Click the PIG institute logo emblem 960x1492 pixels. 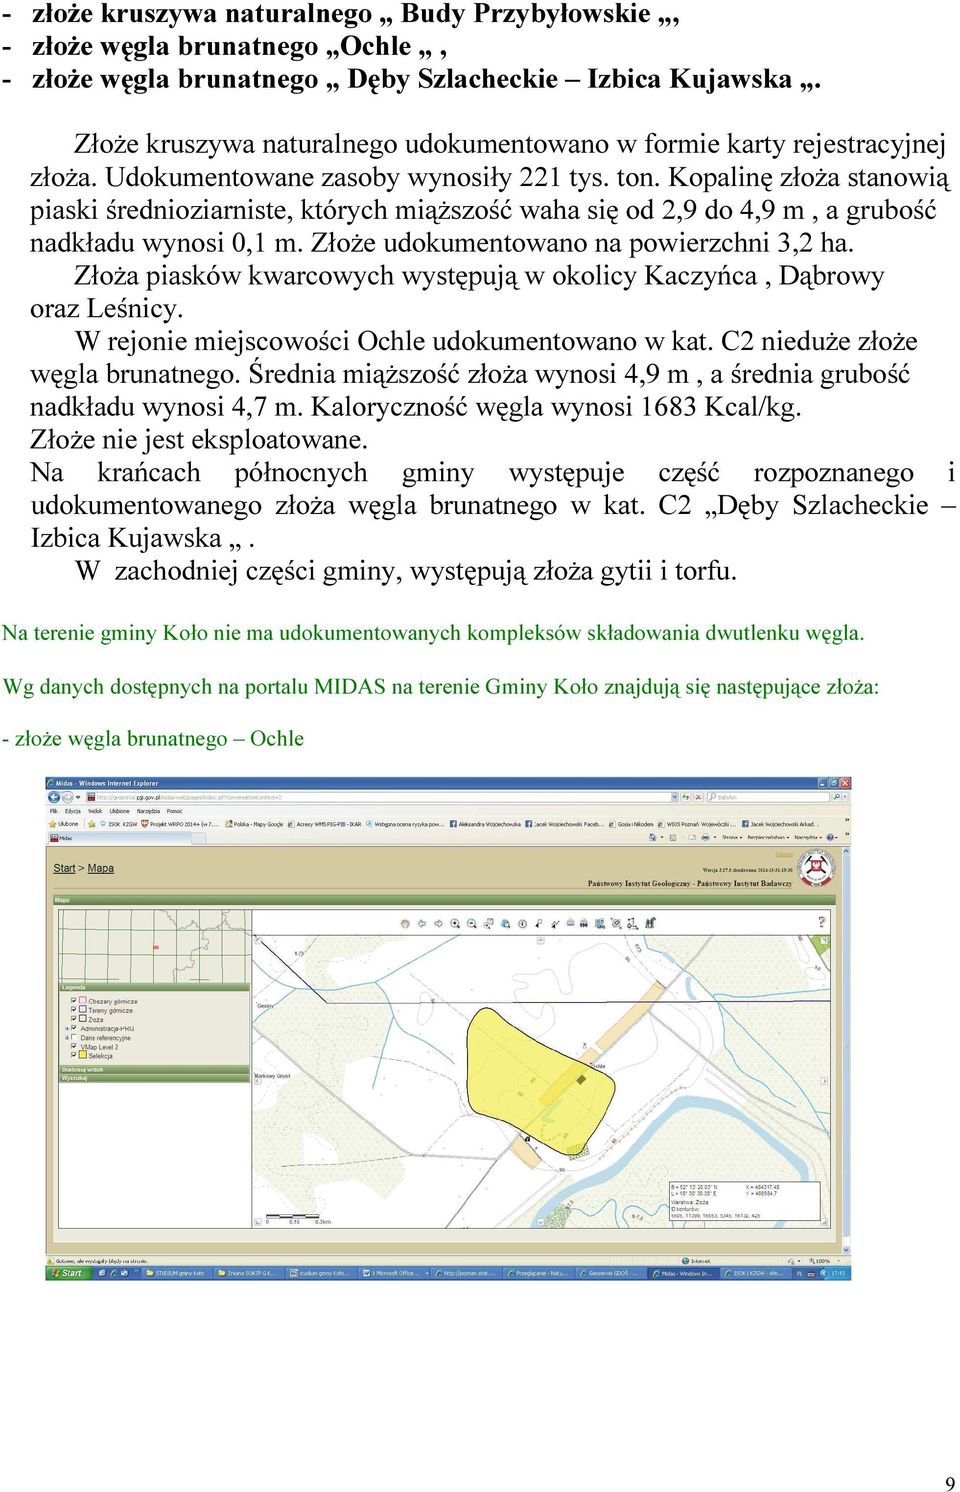pos(817,868)
